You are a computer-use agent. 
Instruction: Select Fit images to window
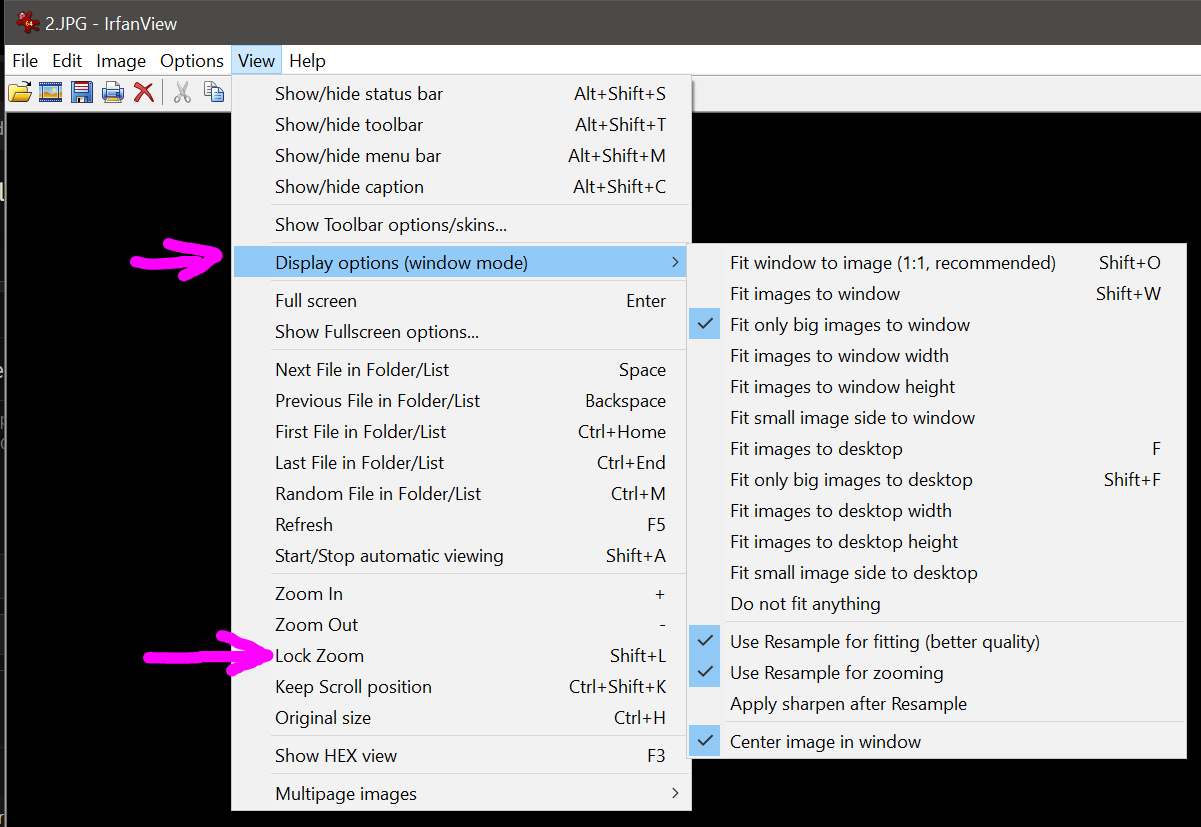937,294
